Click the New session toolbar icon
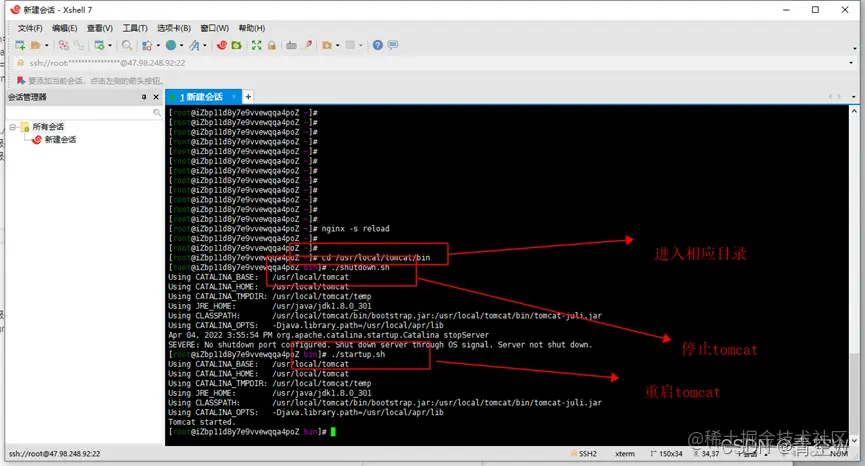Image resolution: width=865 pixels, height=466 pixels. tap(20, 45)
